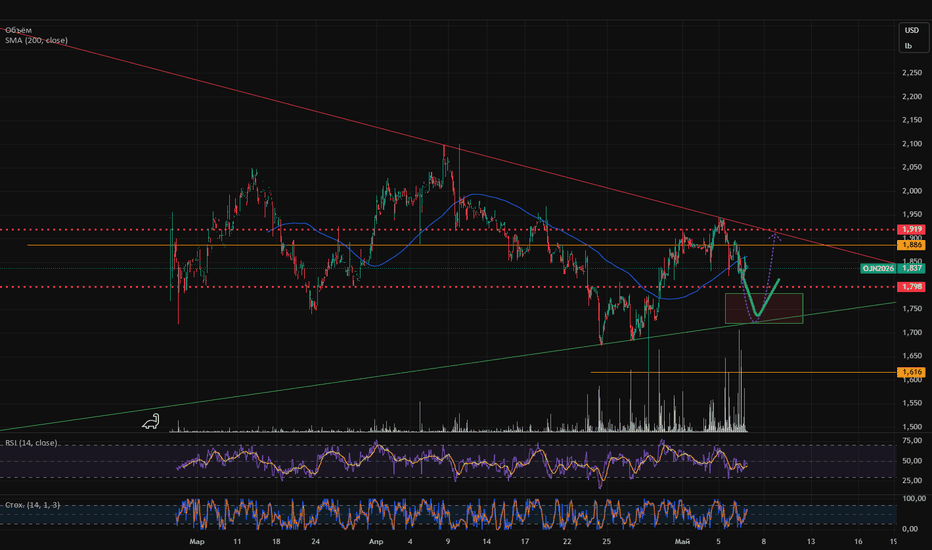Click the Мар label on the time axis
The height and width of the screenshot is (550, 932).
point(197,542)
